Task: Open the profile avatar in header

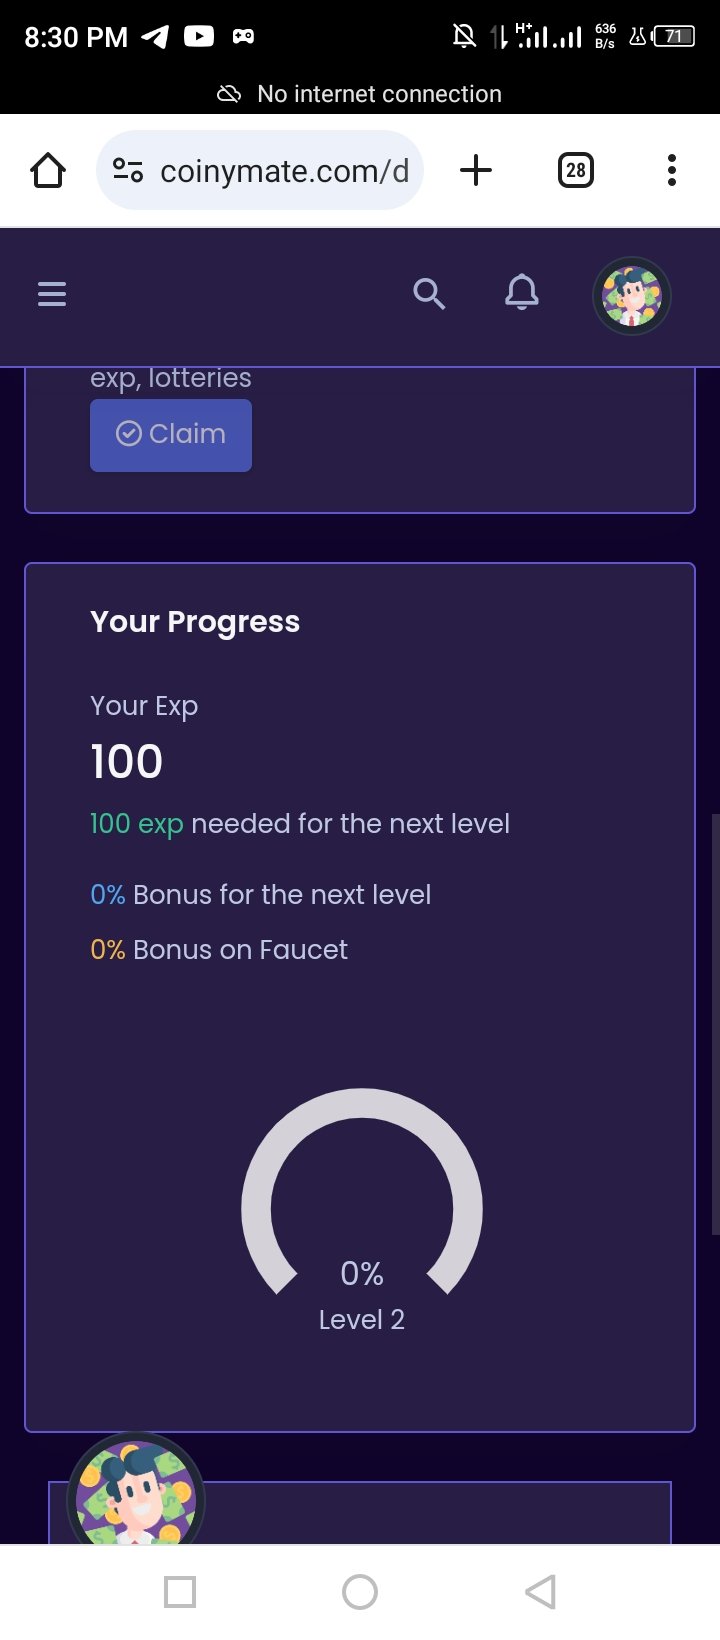Action: [631, 296]
